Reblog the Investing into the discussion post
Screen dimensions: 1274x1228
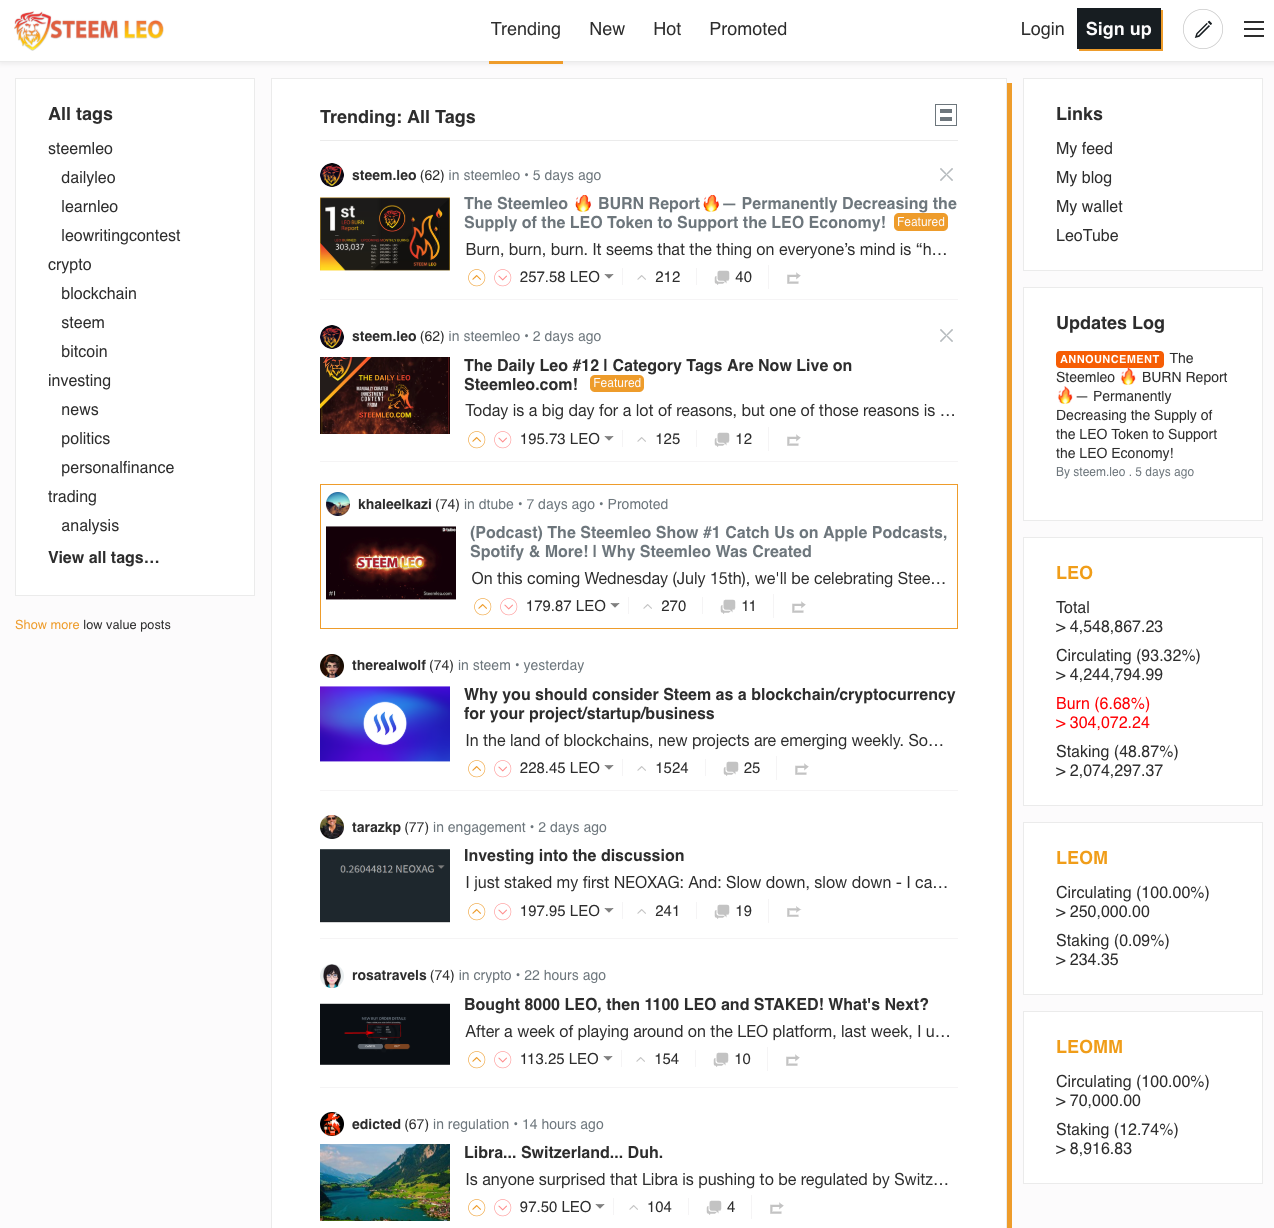[793, 912]
